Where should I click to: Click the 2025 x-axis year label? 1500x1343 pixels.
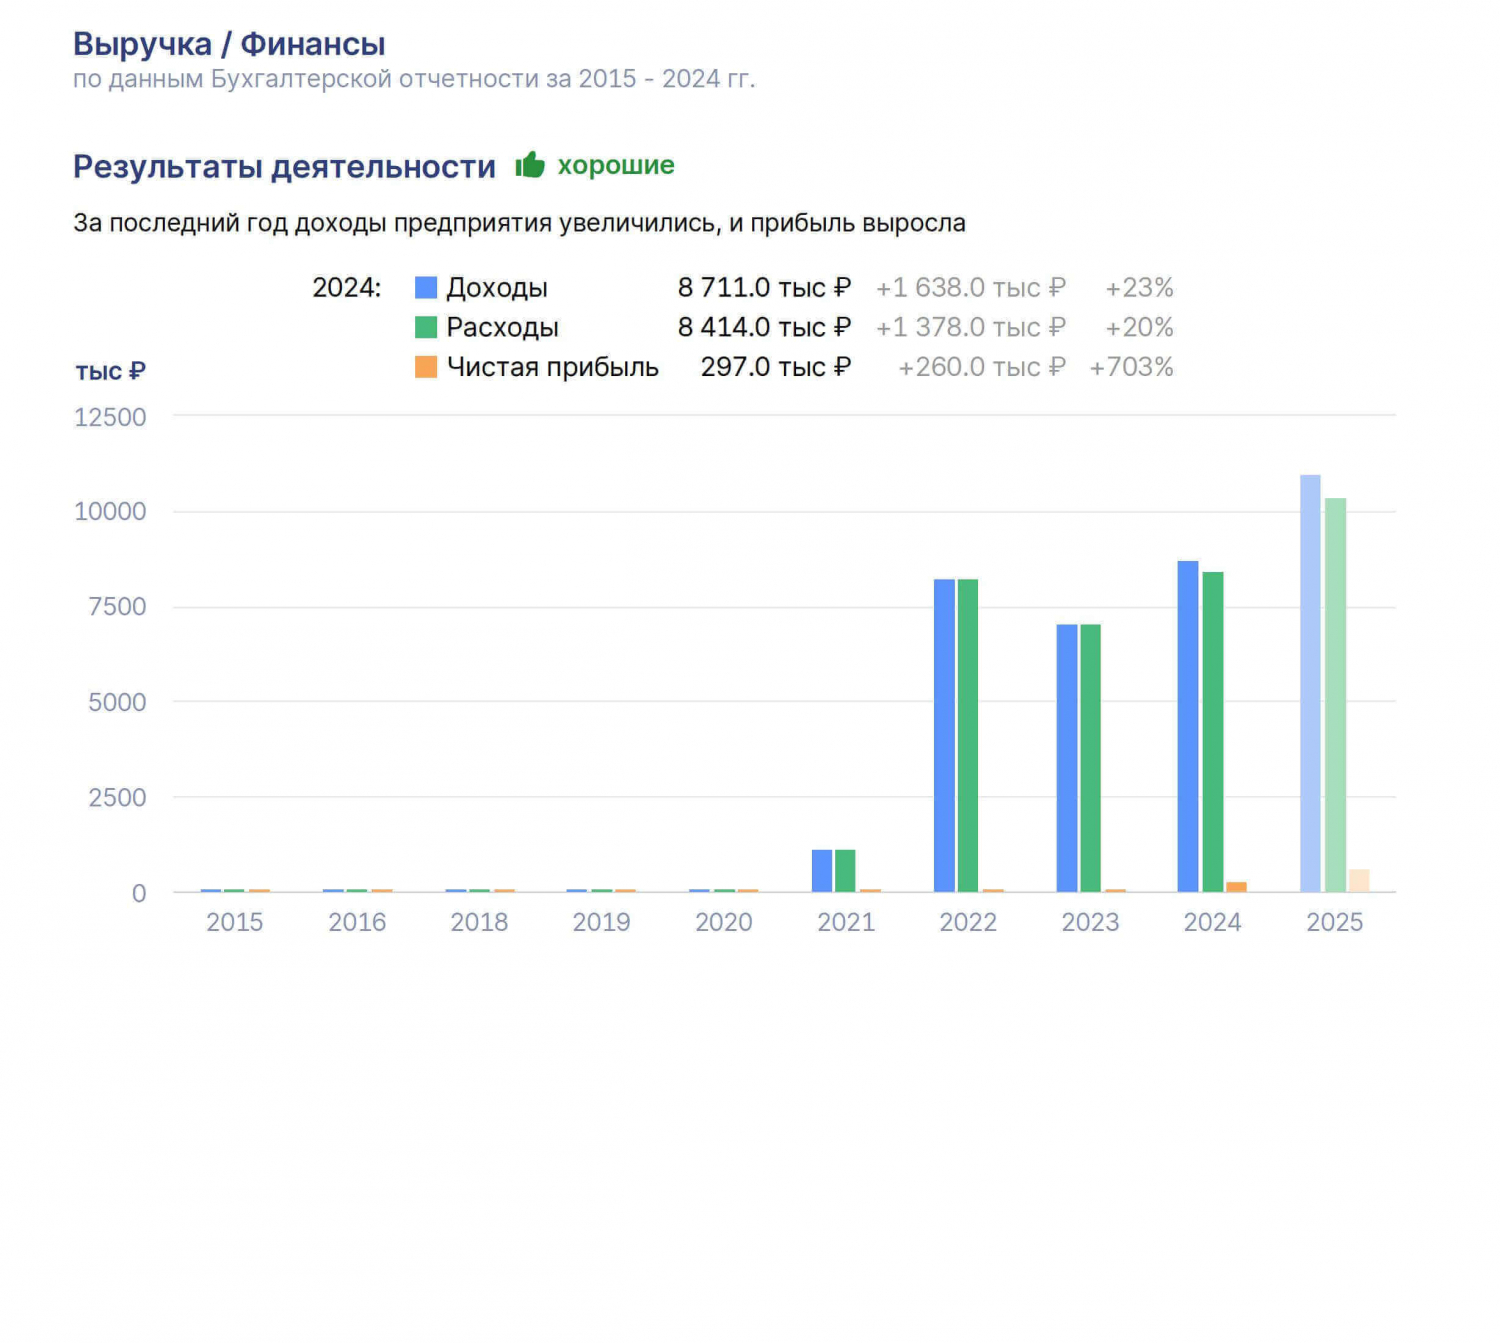tap(1335, 922)
